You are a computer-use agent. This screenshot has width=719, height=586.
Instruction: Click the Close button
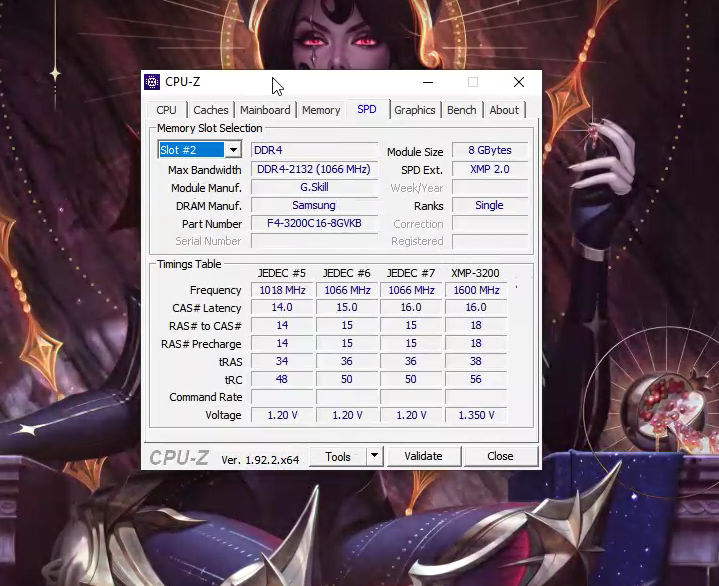pos(500,456)
